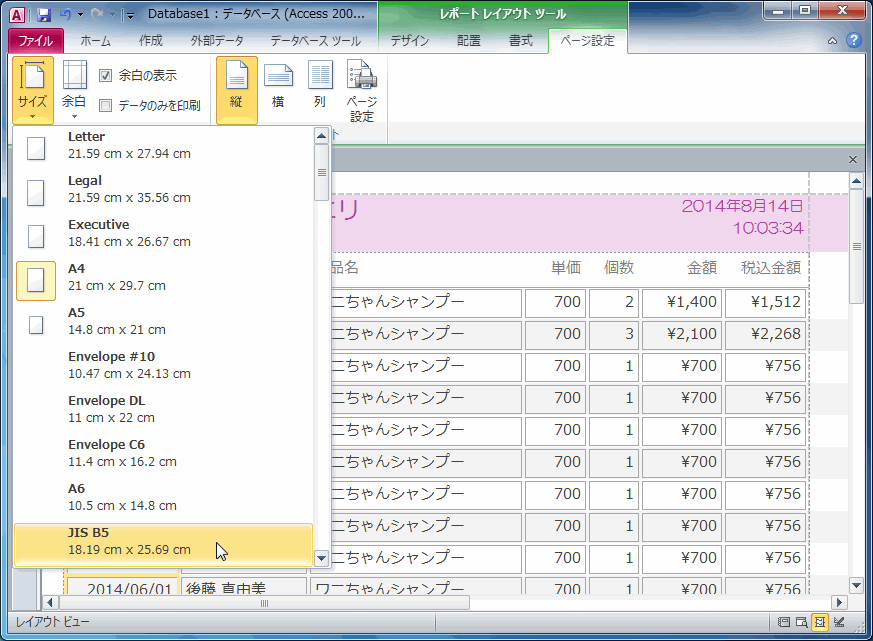Switch to the 作成 tab

click(150, 41)
